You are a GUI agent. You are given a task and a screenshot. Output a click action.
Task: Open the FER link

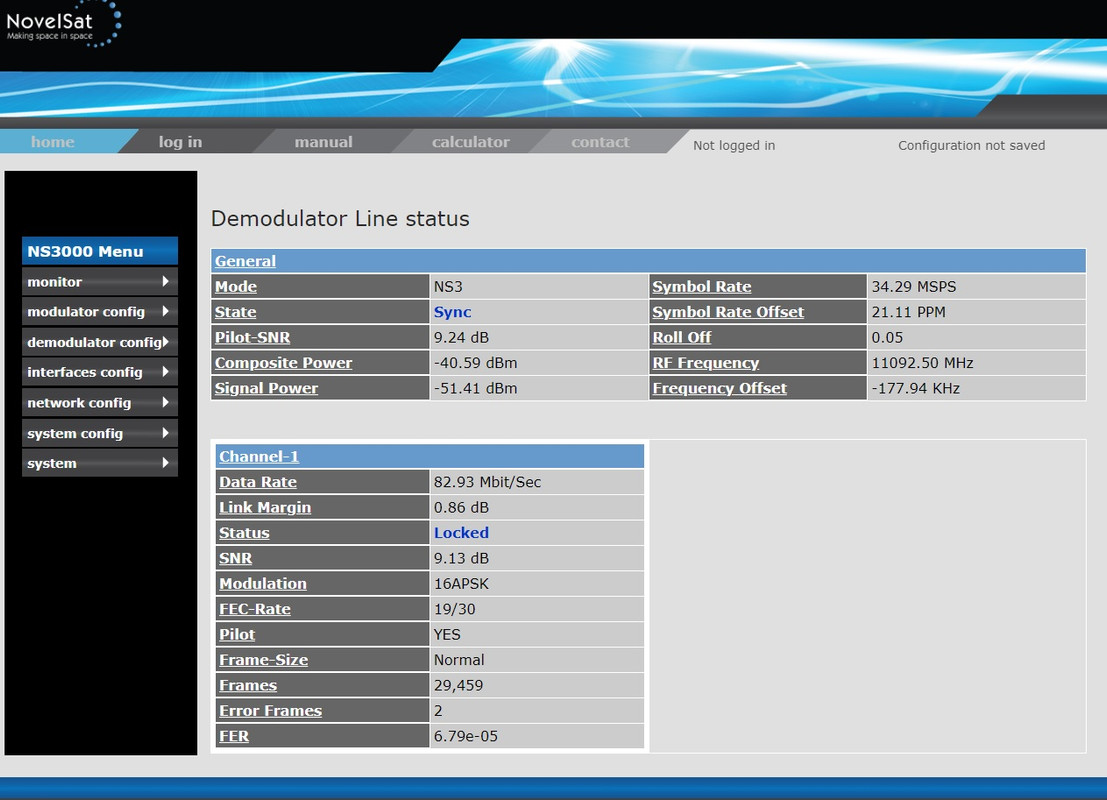click(234, 736)
